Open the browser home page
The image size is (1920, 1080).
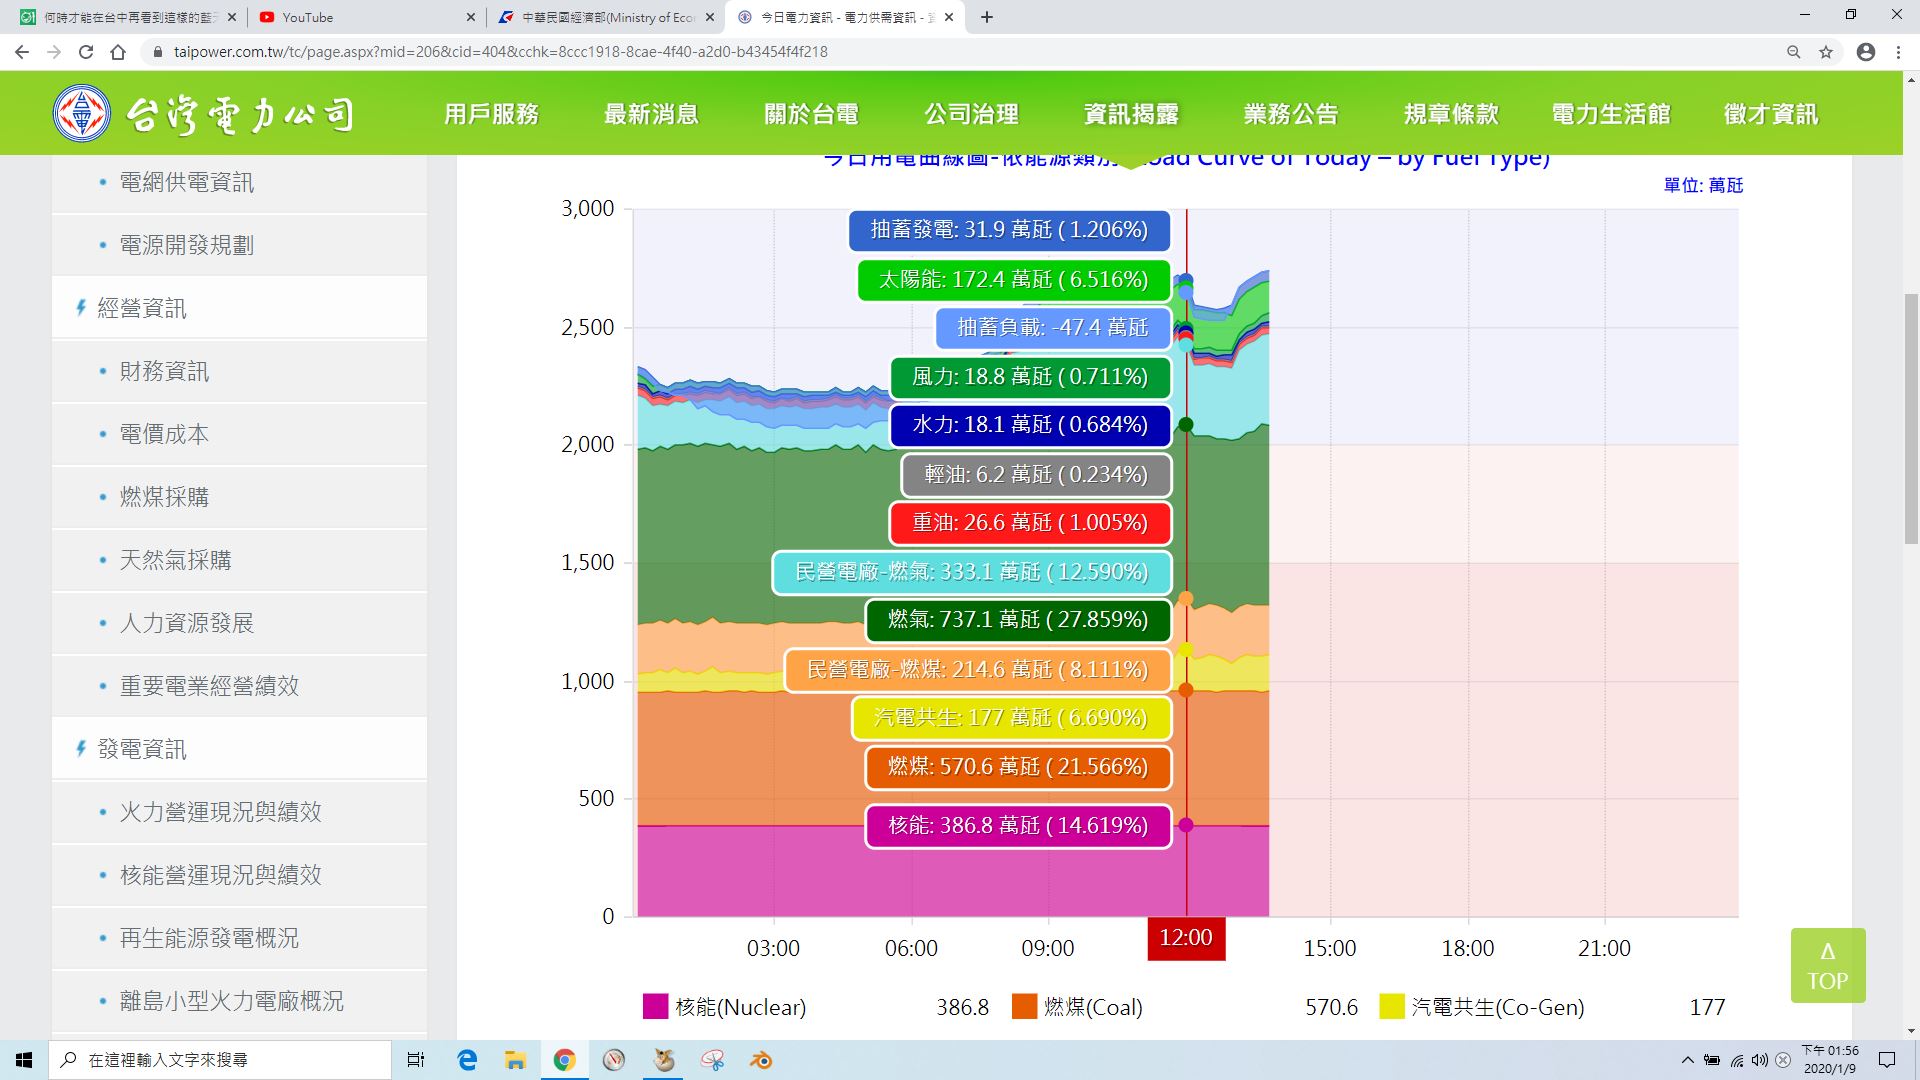(118, 52)
